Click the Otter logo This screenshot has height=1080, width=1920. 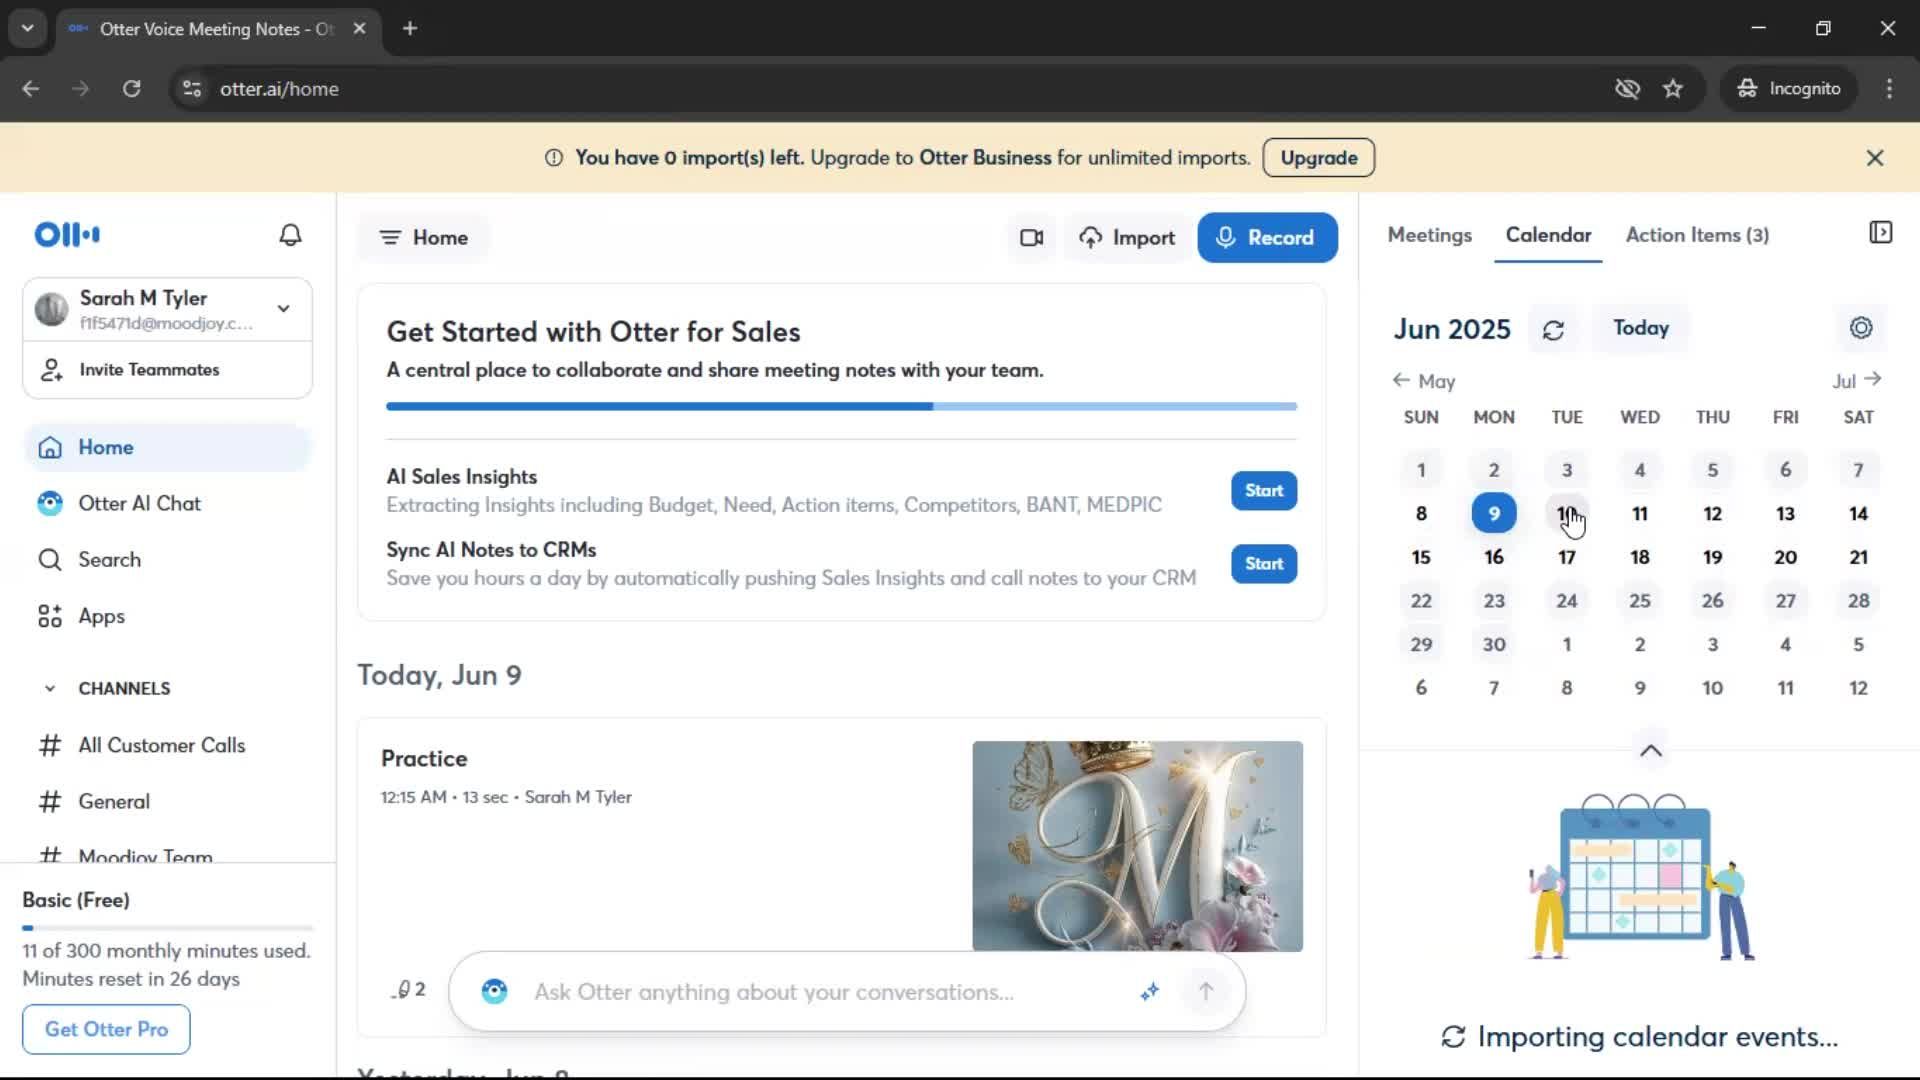[67, 235]
